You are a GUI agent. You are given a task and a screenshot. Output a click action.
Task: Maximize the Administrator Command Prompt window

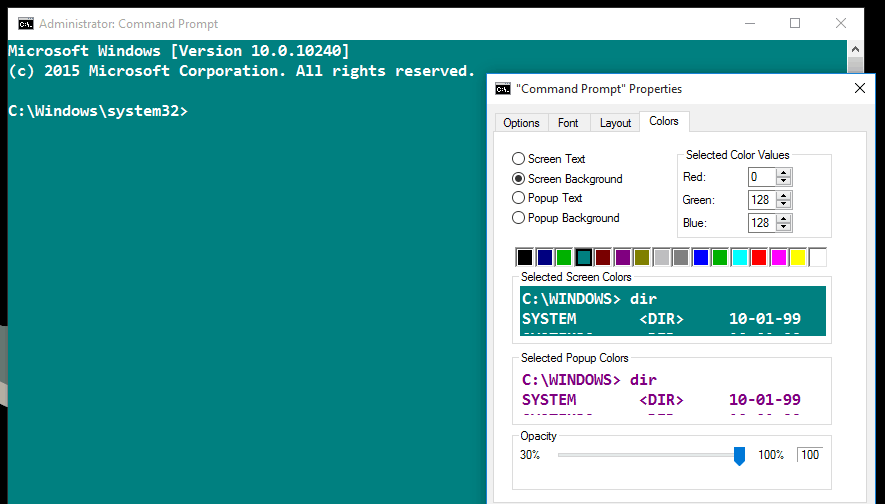click(x=795, y=23)
